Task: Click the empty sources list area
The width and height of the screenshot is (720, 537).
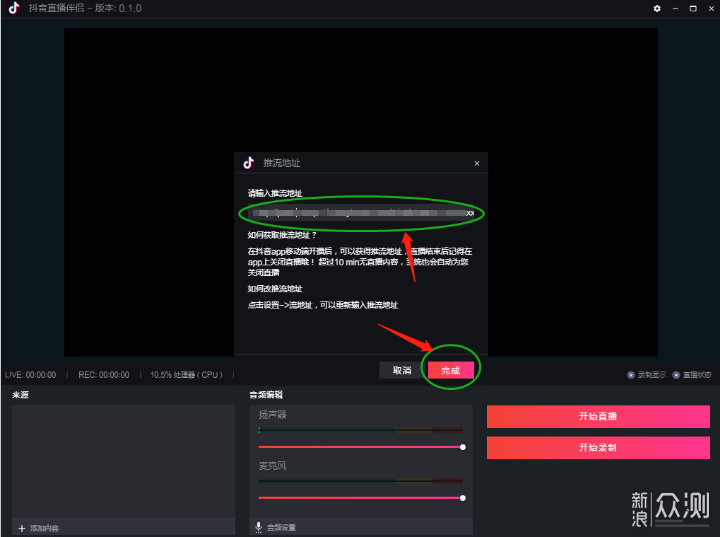Action: pyautogui.click(x=123, y=461)
